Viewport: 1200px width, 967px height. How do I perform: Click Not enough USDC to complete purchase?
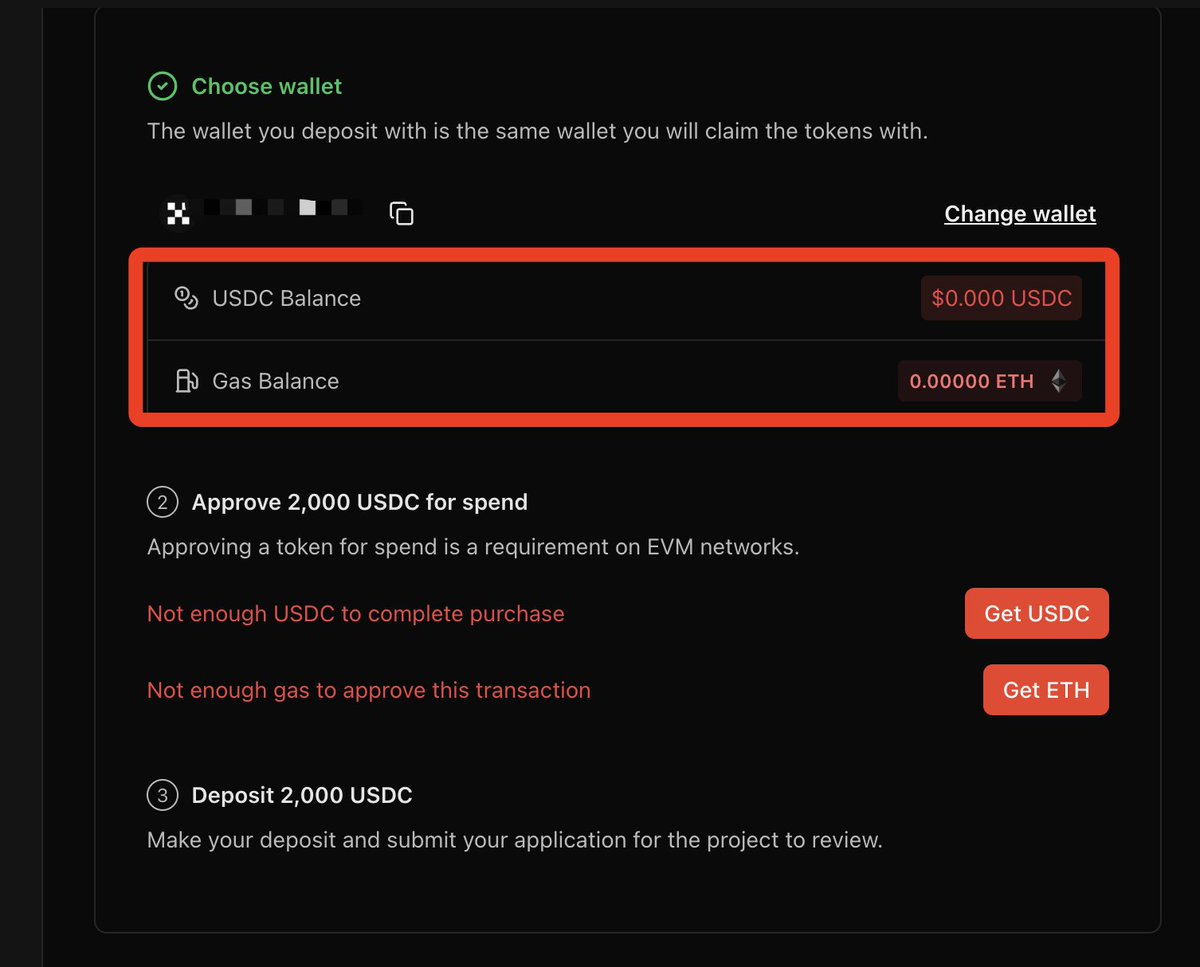pos(356,614)
